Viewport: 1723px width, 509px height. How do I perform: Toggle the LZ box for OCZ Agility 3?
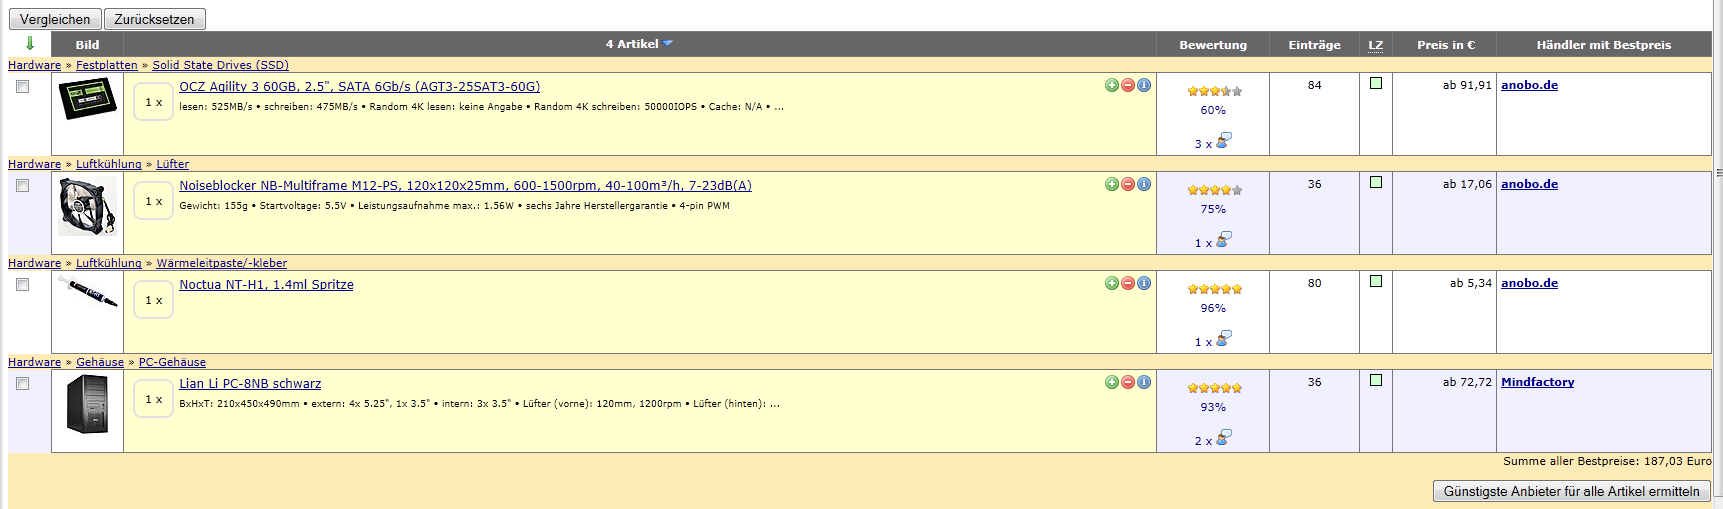coord(1376,83)
